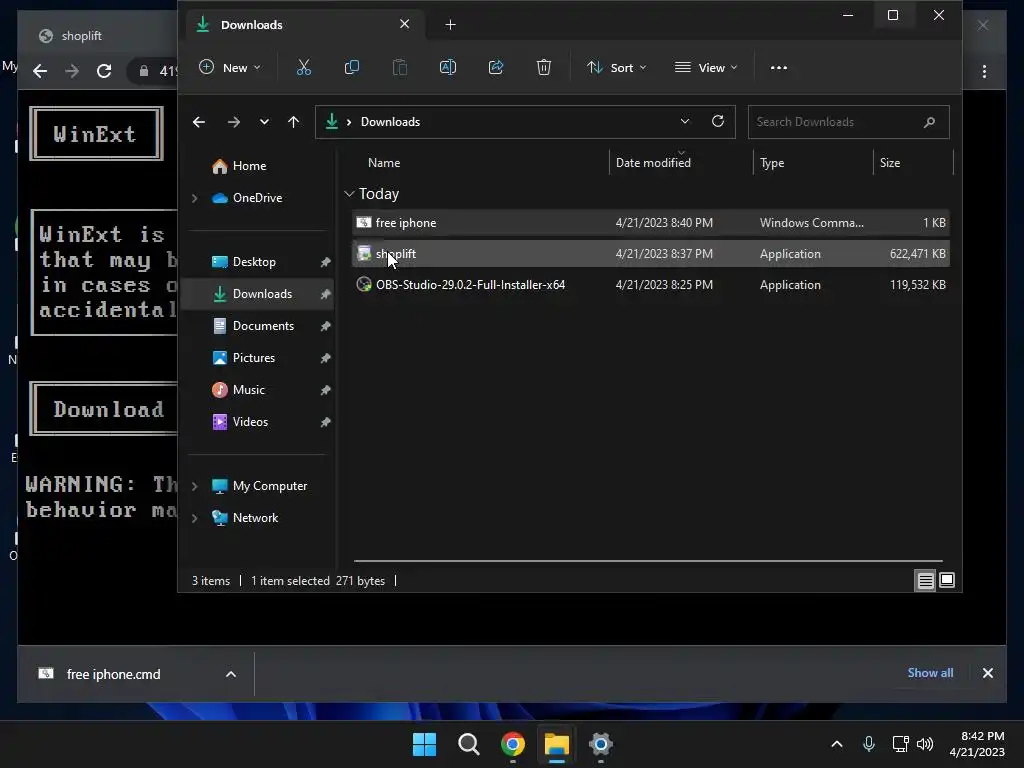This screenshot has height=768, width=1024.
Task: Open the New dropdown menu
Action: tap(230, 67)
